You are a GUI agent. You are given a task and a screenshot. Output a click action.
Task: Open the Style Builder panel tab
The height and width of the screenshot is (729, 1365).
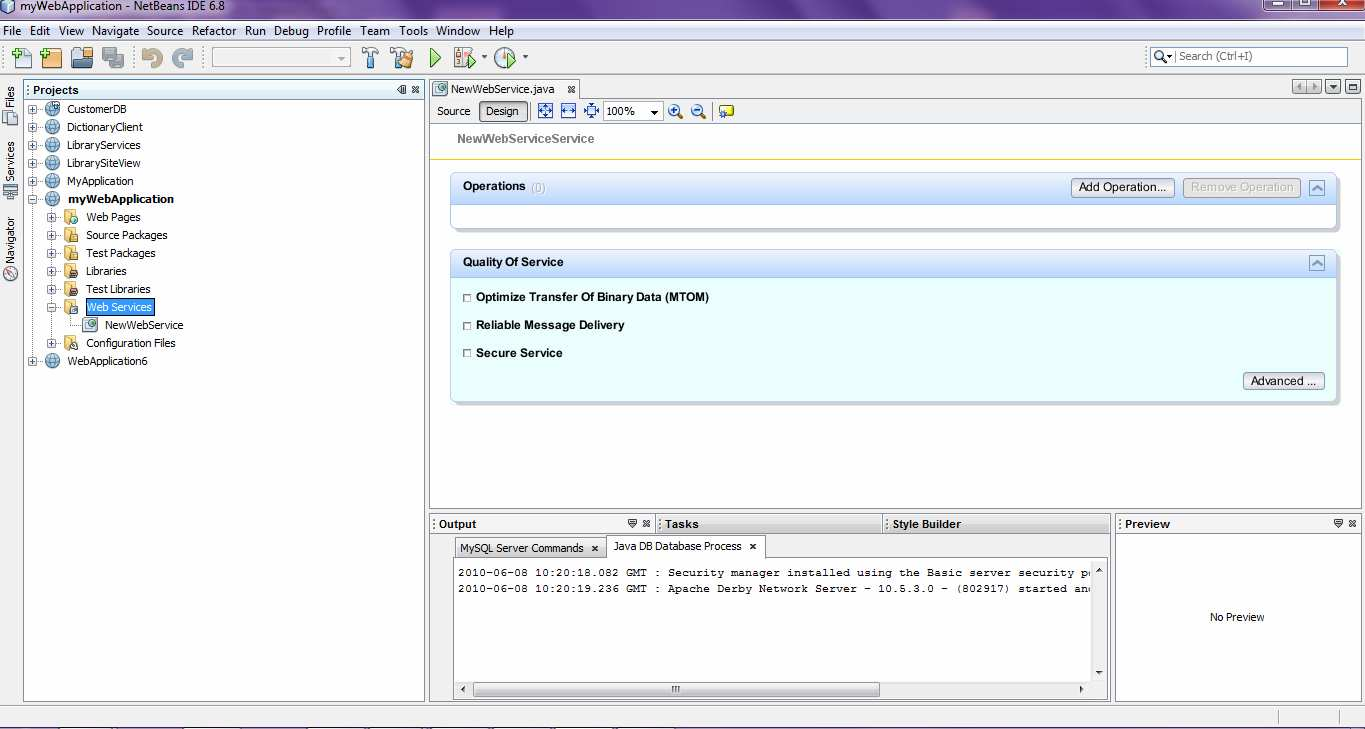(927, 524)
